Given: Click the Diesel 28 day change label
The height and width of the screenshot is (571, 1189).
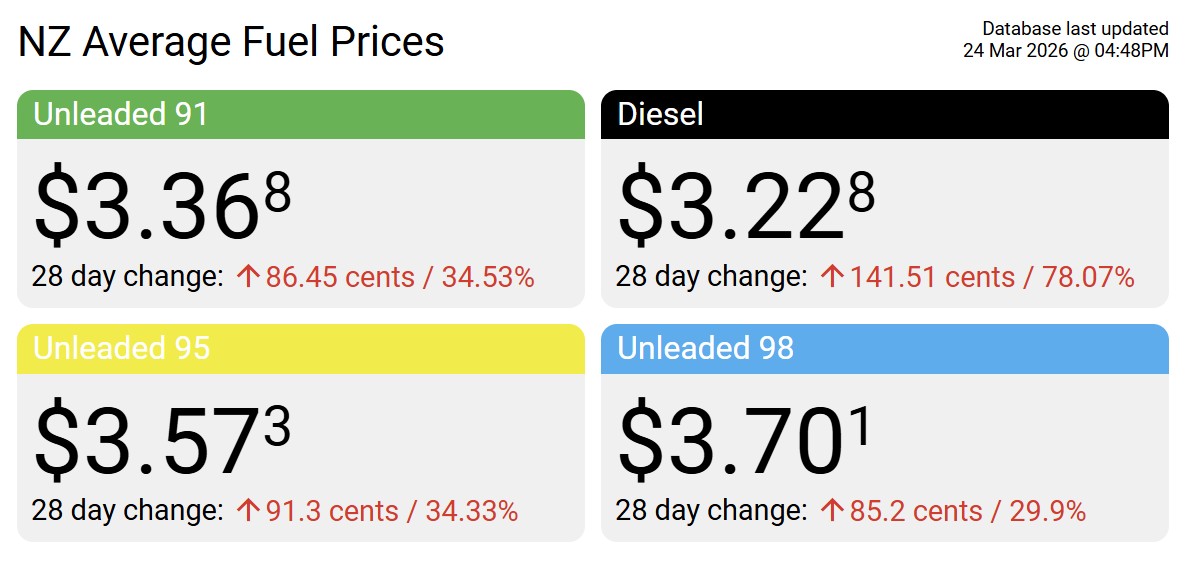Looking at the screenshot, I should (711, 277).
